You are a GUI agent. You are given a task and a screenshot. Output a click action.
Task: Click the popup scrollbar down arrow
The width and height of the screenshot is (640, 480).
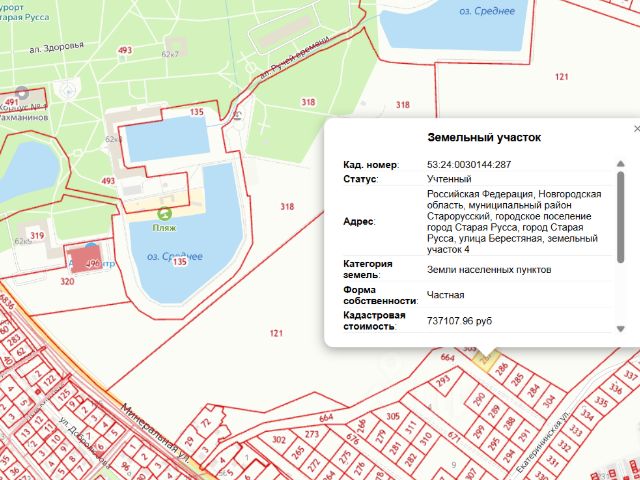(x=620, y=329)
